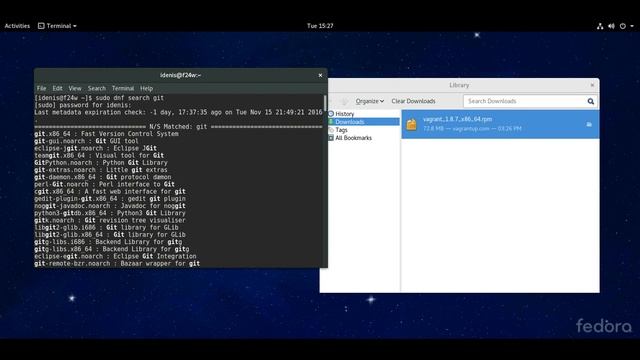
Task: Click the magnifier search icon in Library
Action: (591, 101)
